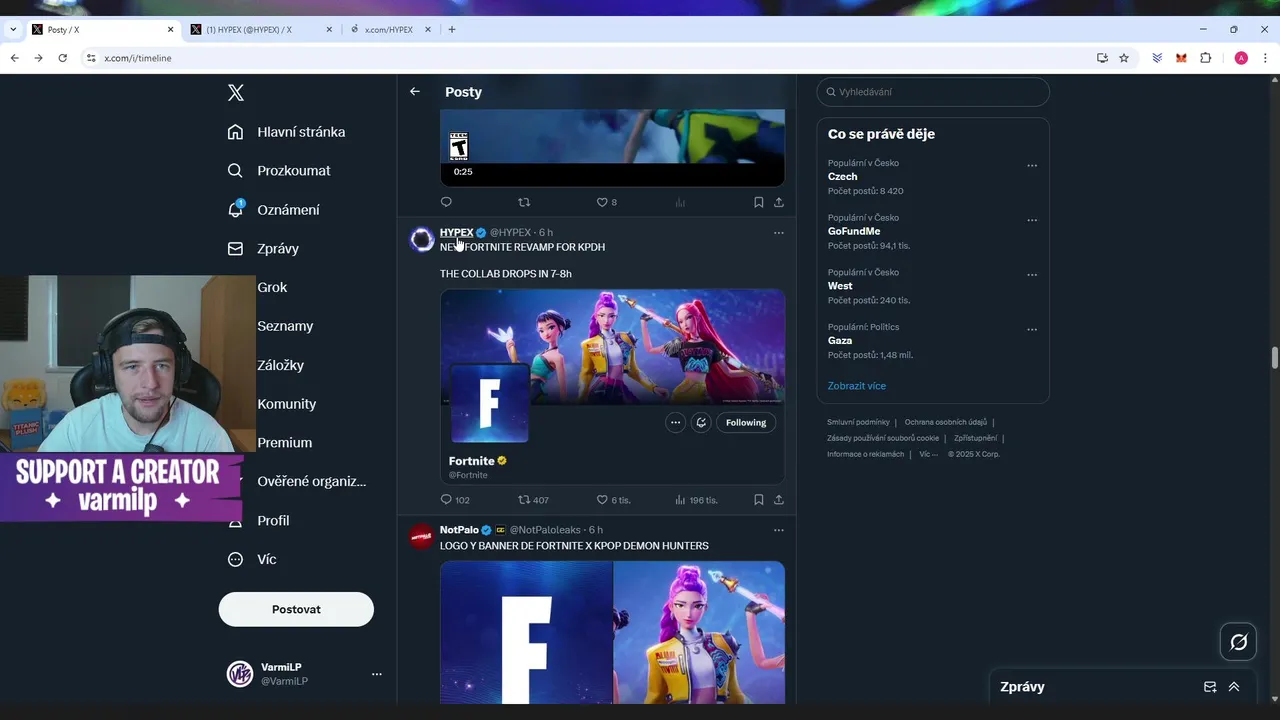Open the Chrome profile avatar A

click(1241, 58)
